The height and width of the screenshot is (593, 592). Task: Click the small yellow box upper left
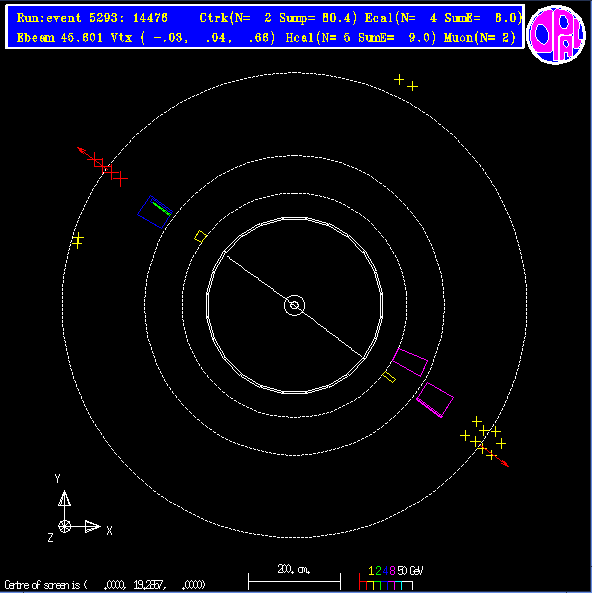[x=200, y=236]
